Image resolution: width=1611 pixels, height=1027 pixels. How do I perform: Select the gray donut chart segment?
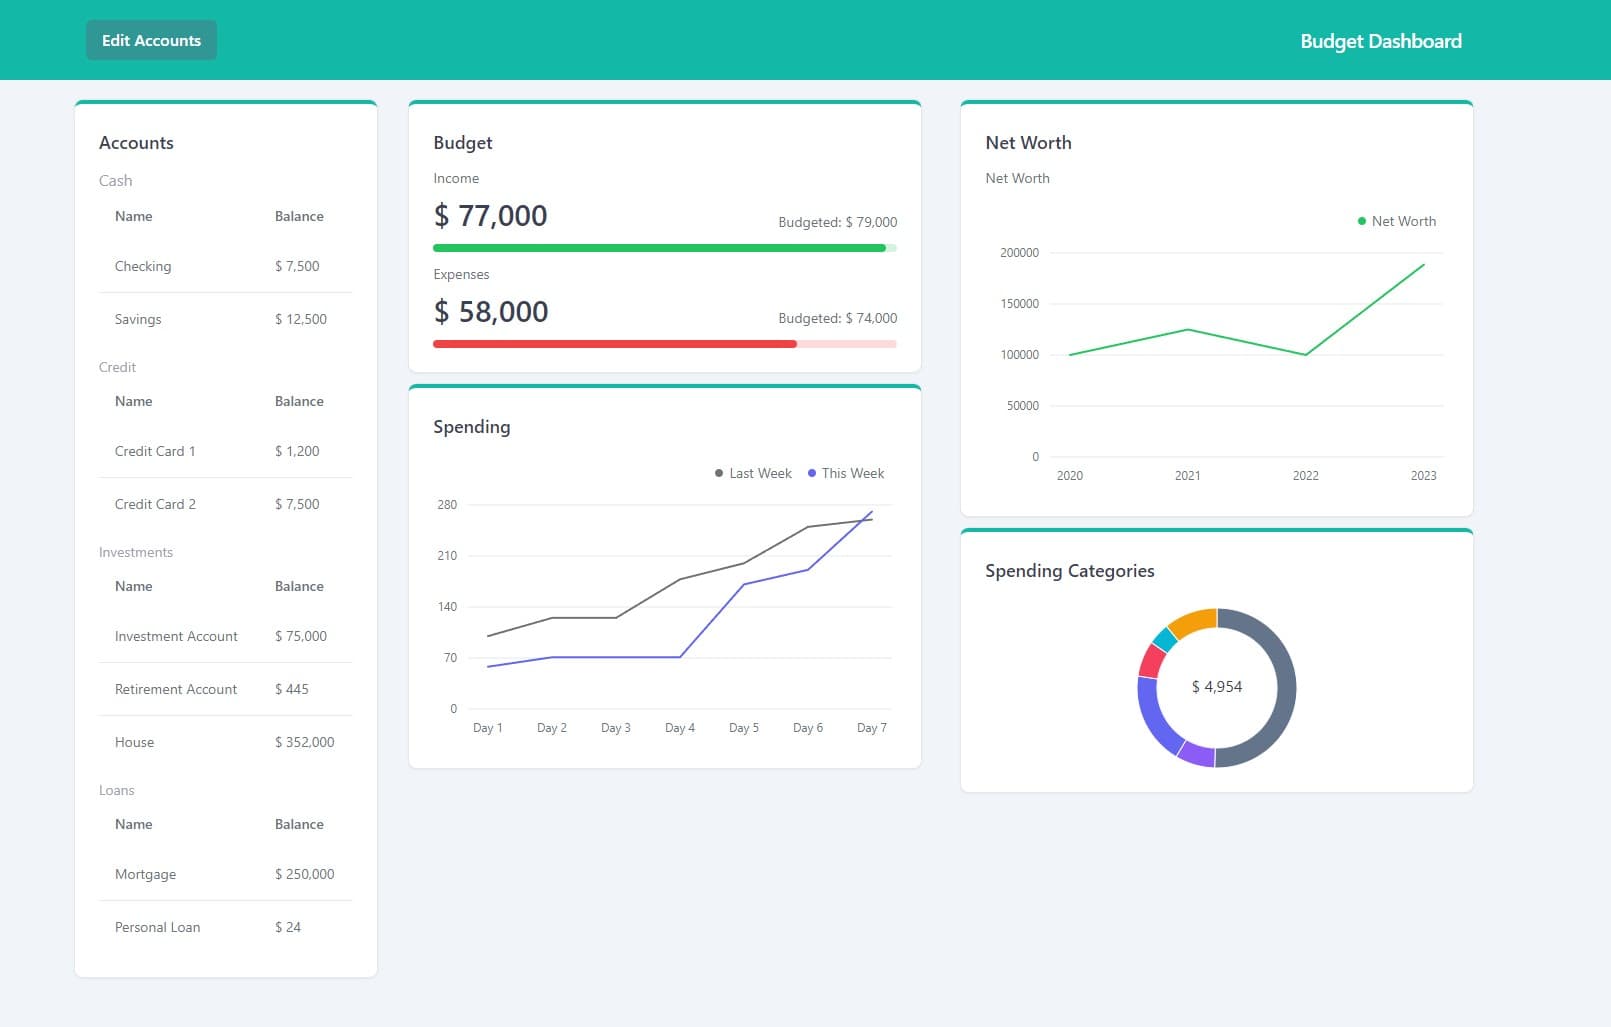[1285, 688]
